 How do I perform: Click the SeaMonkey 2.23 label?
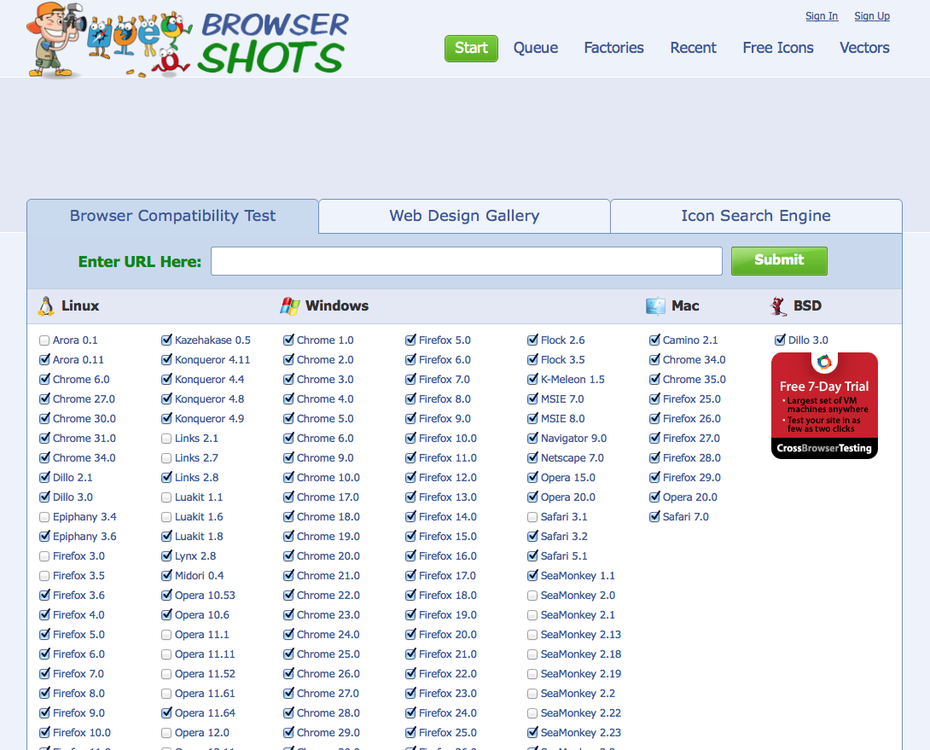(581, 733)
